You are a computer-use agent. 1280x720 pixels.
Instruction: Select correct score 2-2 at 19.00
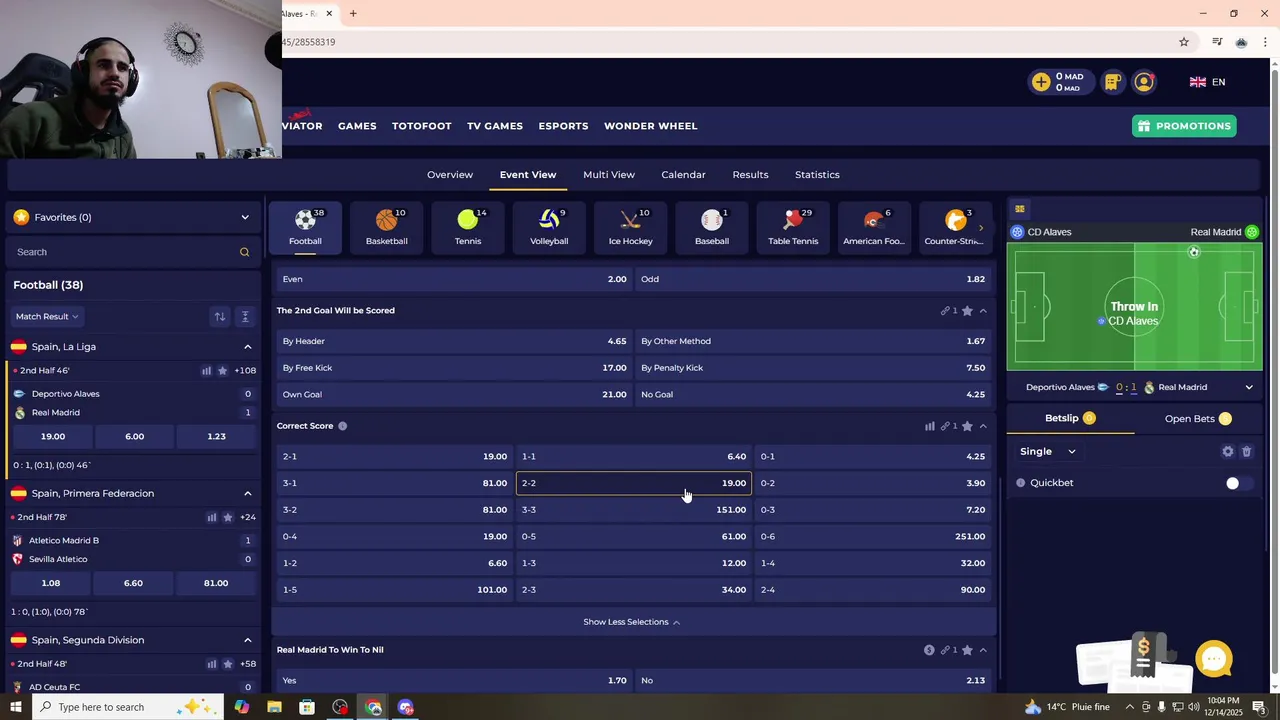[x=634, y=483]
